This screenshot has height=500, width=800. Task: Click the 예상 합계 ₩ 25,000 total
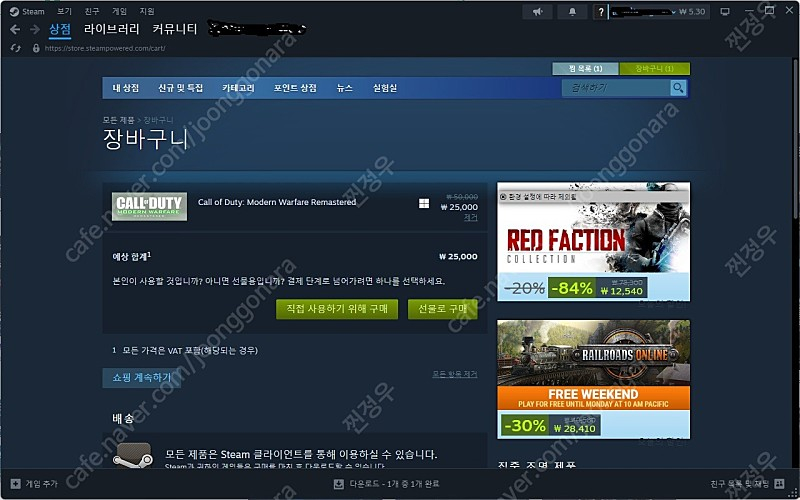pyautogui.click(x=458, y=257)
